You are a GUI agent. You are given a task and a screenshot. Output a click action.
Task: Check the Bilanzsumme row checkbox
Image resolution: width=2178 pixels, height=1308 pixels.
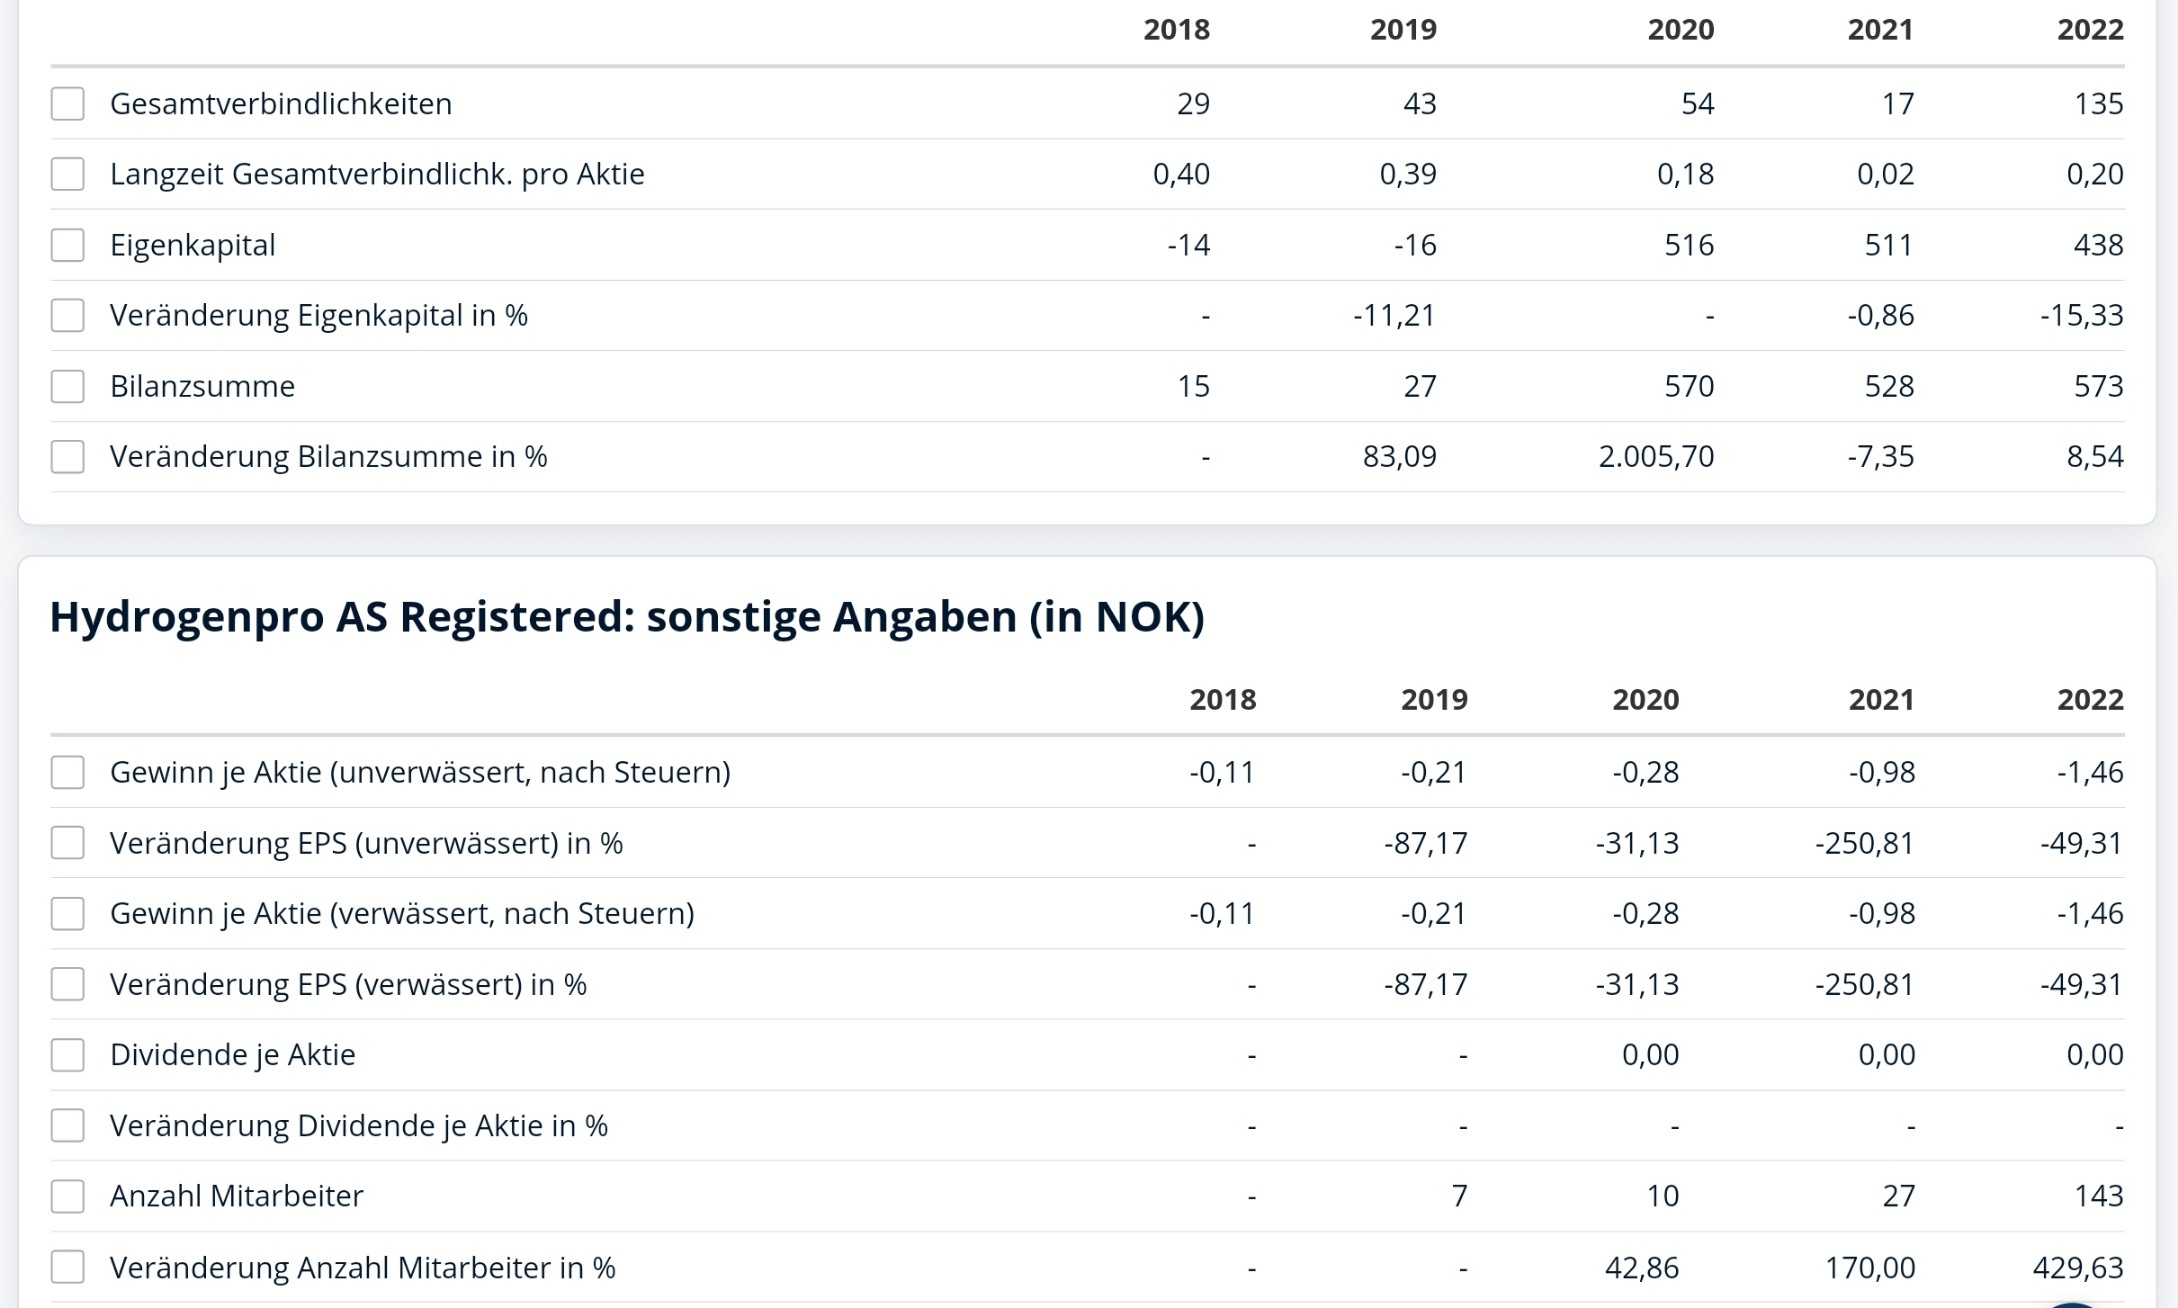[67, 385]
